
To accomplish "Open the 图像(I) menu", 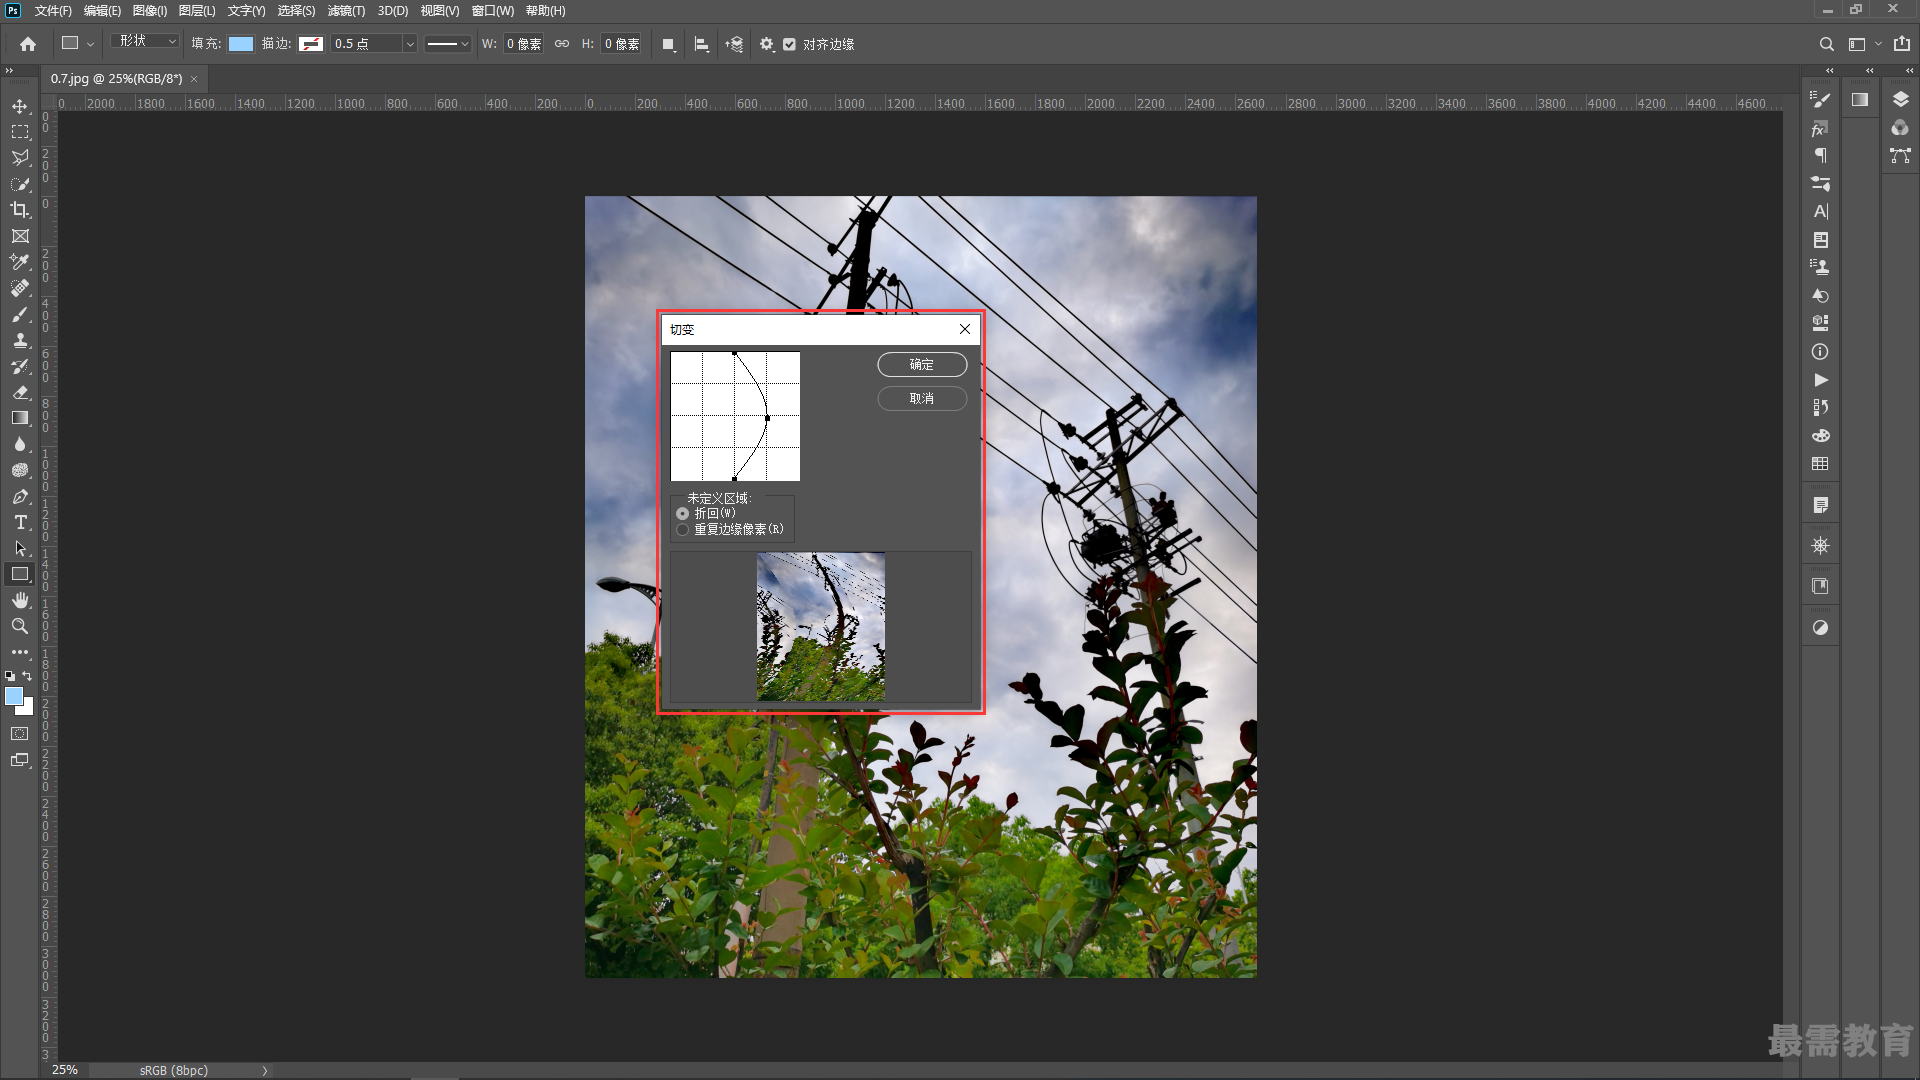I will pos(150,11).
